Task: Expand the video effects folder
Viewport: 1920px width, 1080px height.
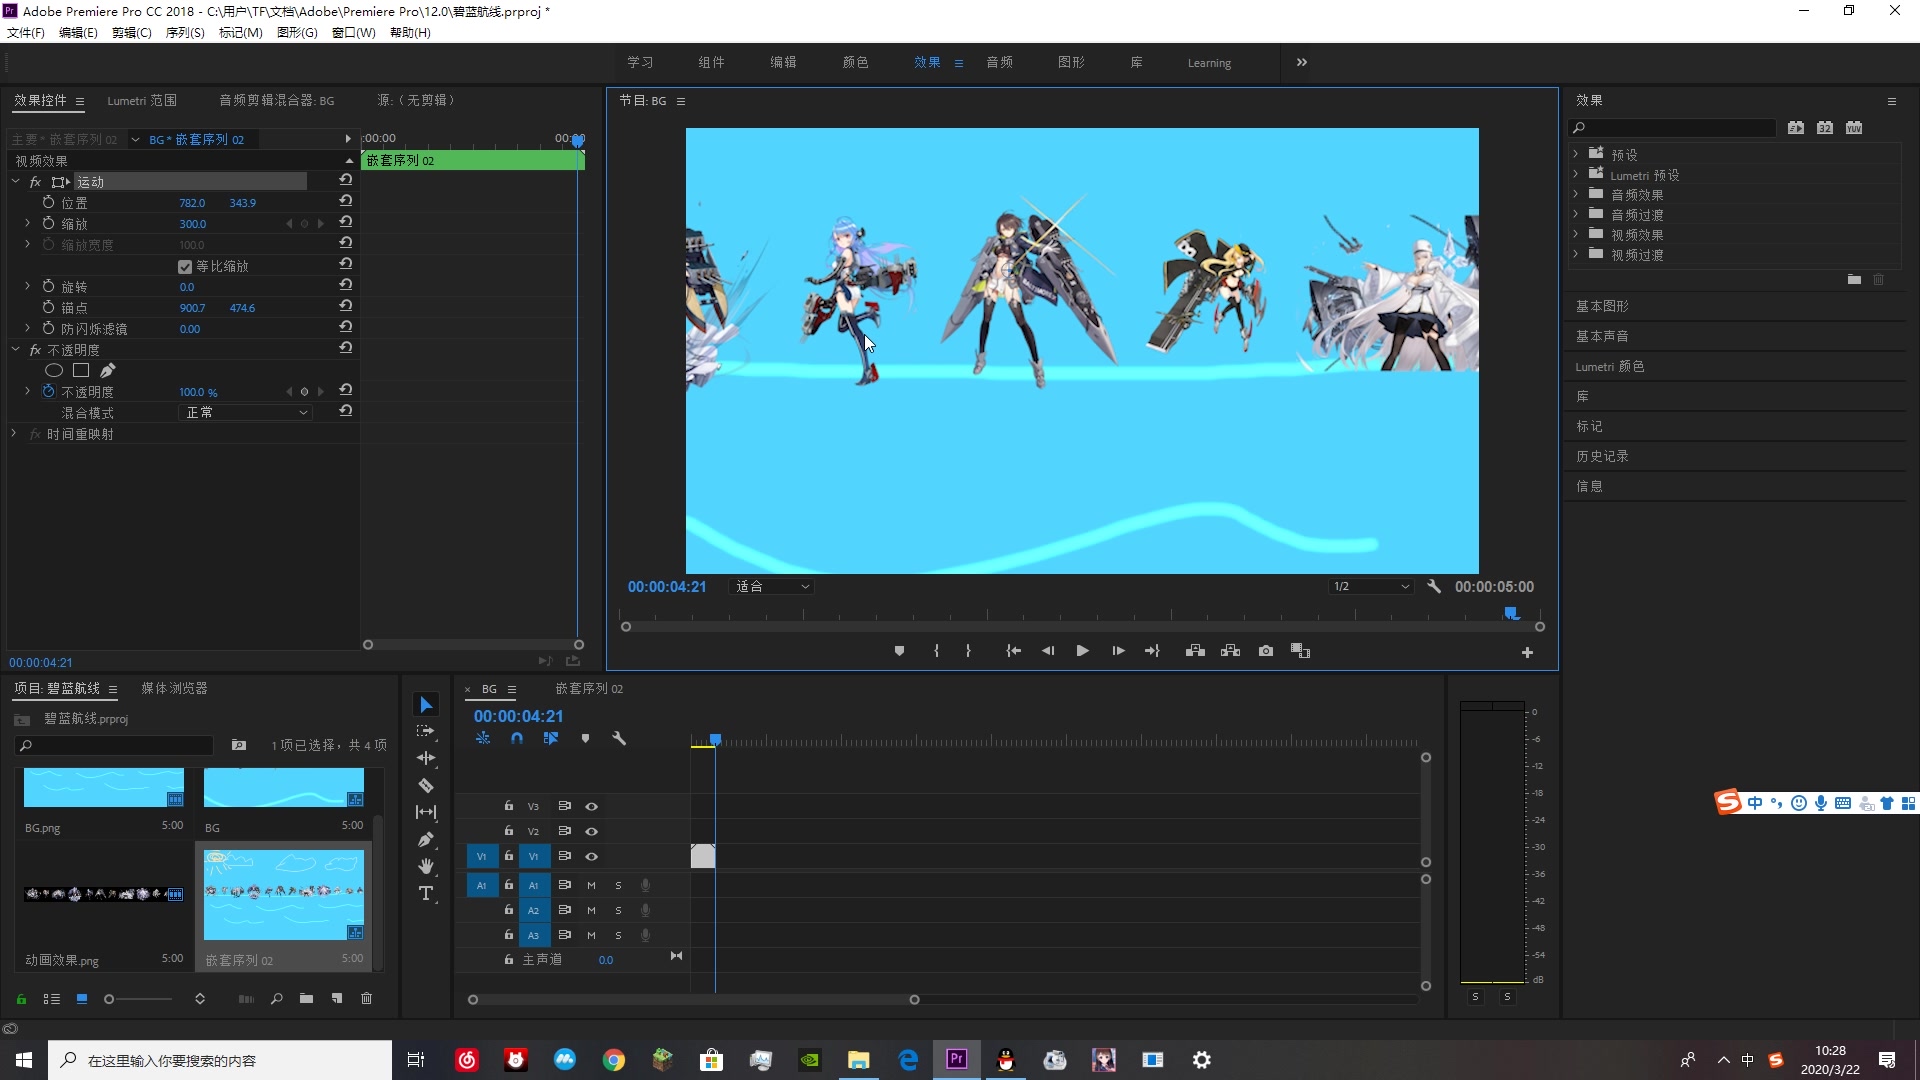Action: click(x=1575, y=234)
